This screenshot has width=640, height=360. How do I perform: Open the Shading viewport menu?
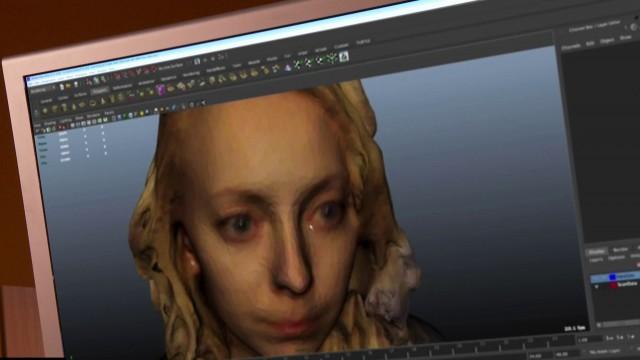coord(49,122)
